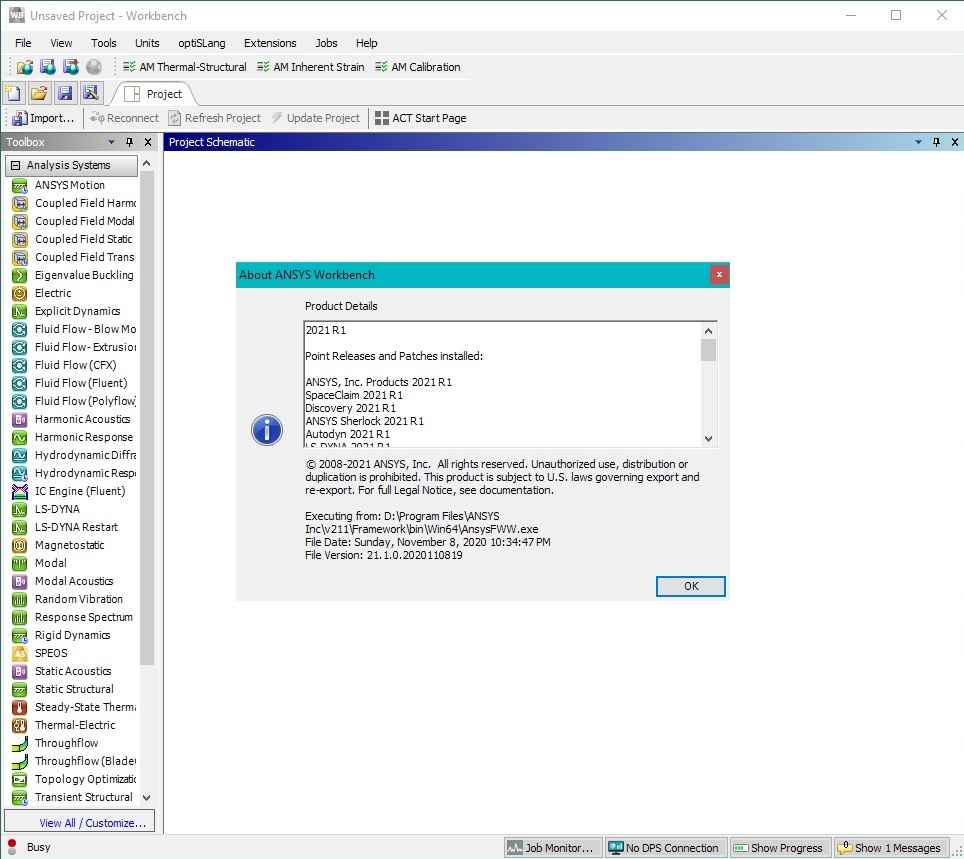Click the View All / Customize link
This screenshot has height=859, width=964.
pos(92,823)
